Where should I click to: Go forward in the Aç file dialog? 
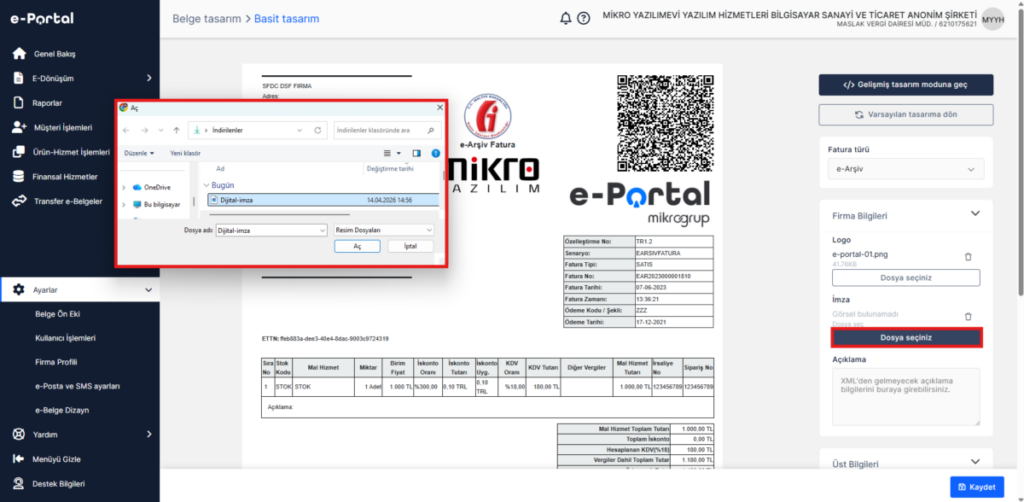coord(144,131)
